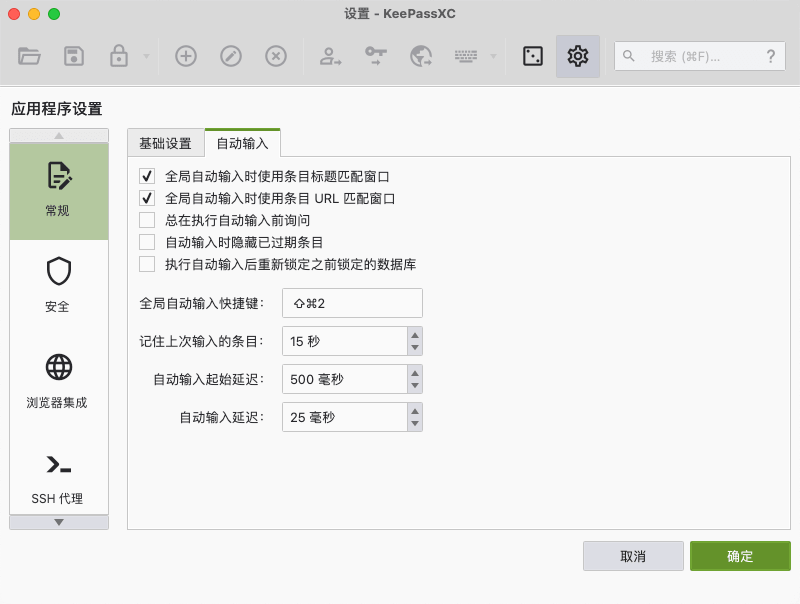Open the 安全 shield category

[59, 286]
